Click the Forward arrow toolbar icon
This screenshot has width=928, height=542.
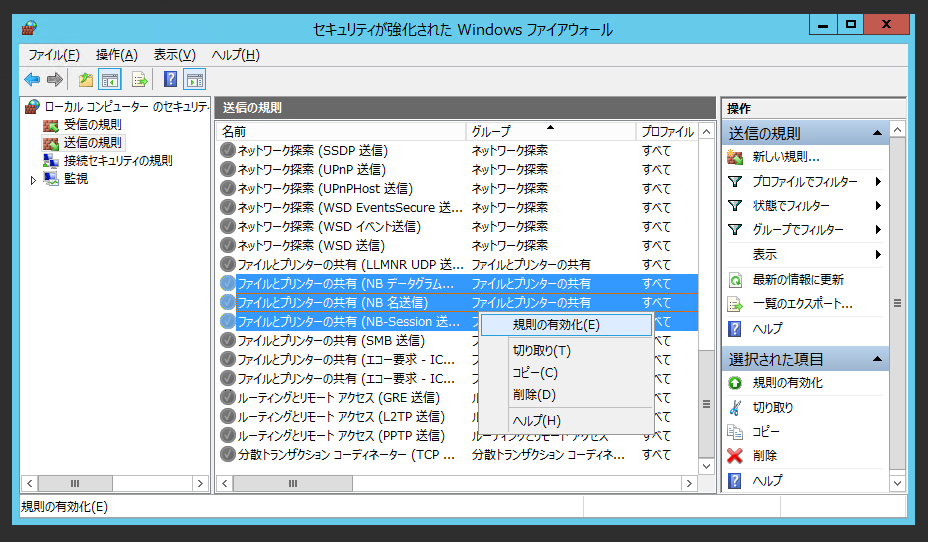coord(54,79)
